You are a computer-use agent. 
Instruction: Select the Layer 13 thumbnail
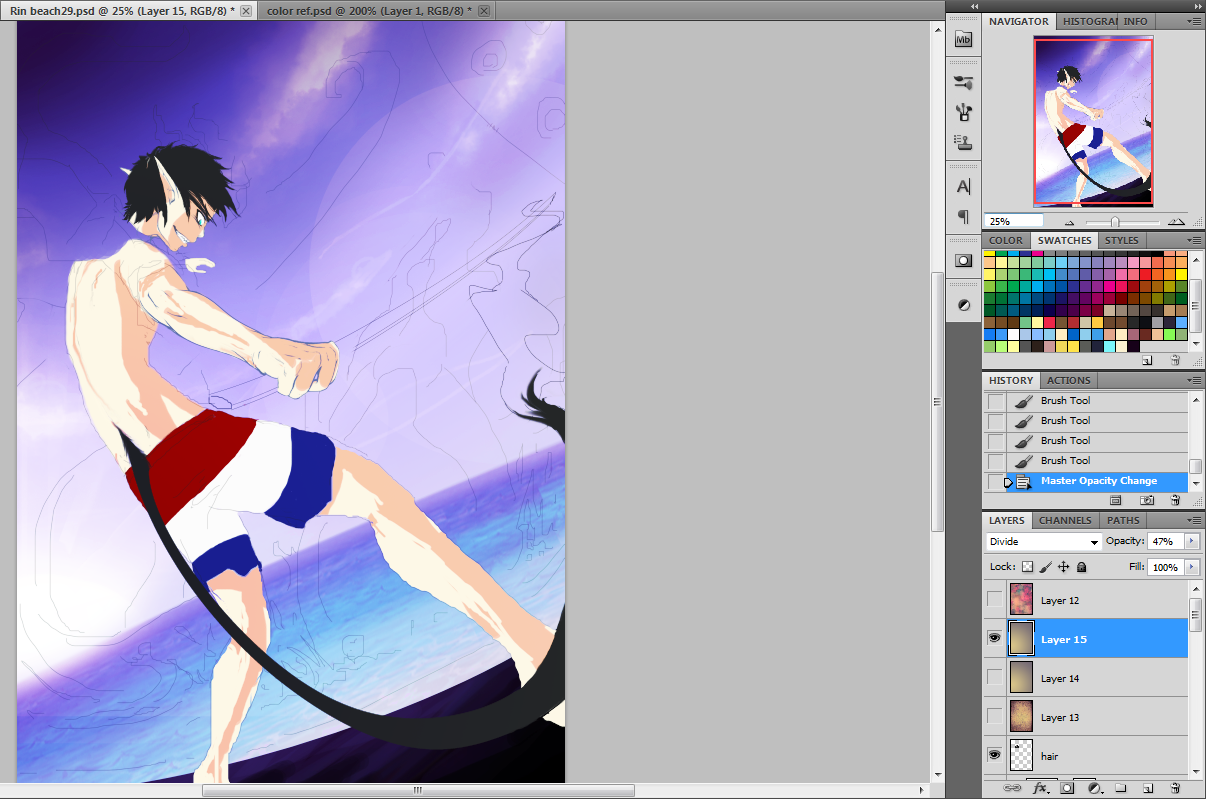pos(1021,717)
